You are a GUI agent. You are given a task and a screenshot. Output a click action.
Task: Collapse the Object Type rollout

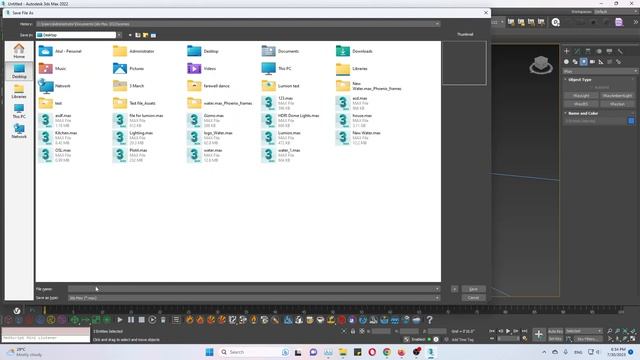click(x=579, y=80)
